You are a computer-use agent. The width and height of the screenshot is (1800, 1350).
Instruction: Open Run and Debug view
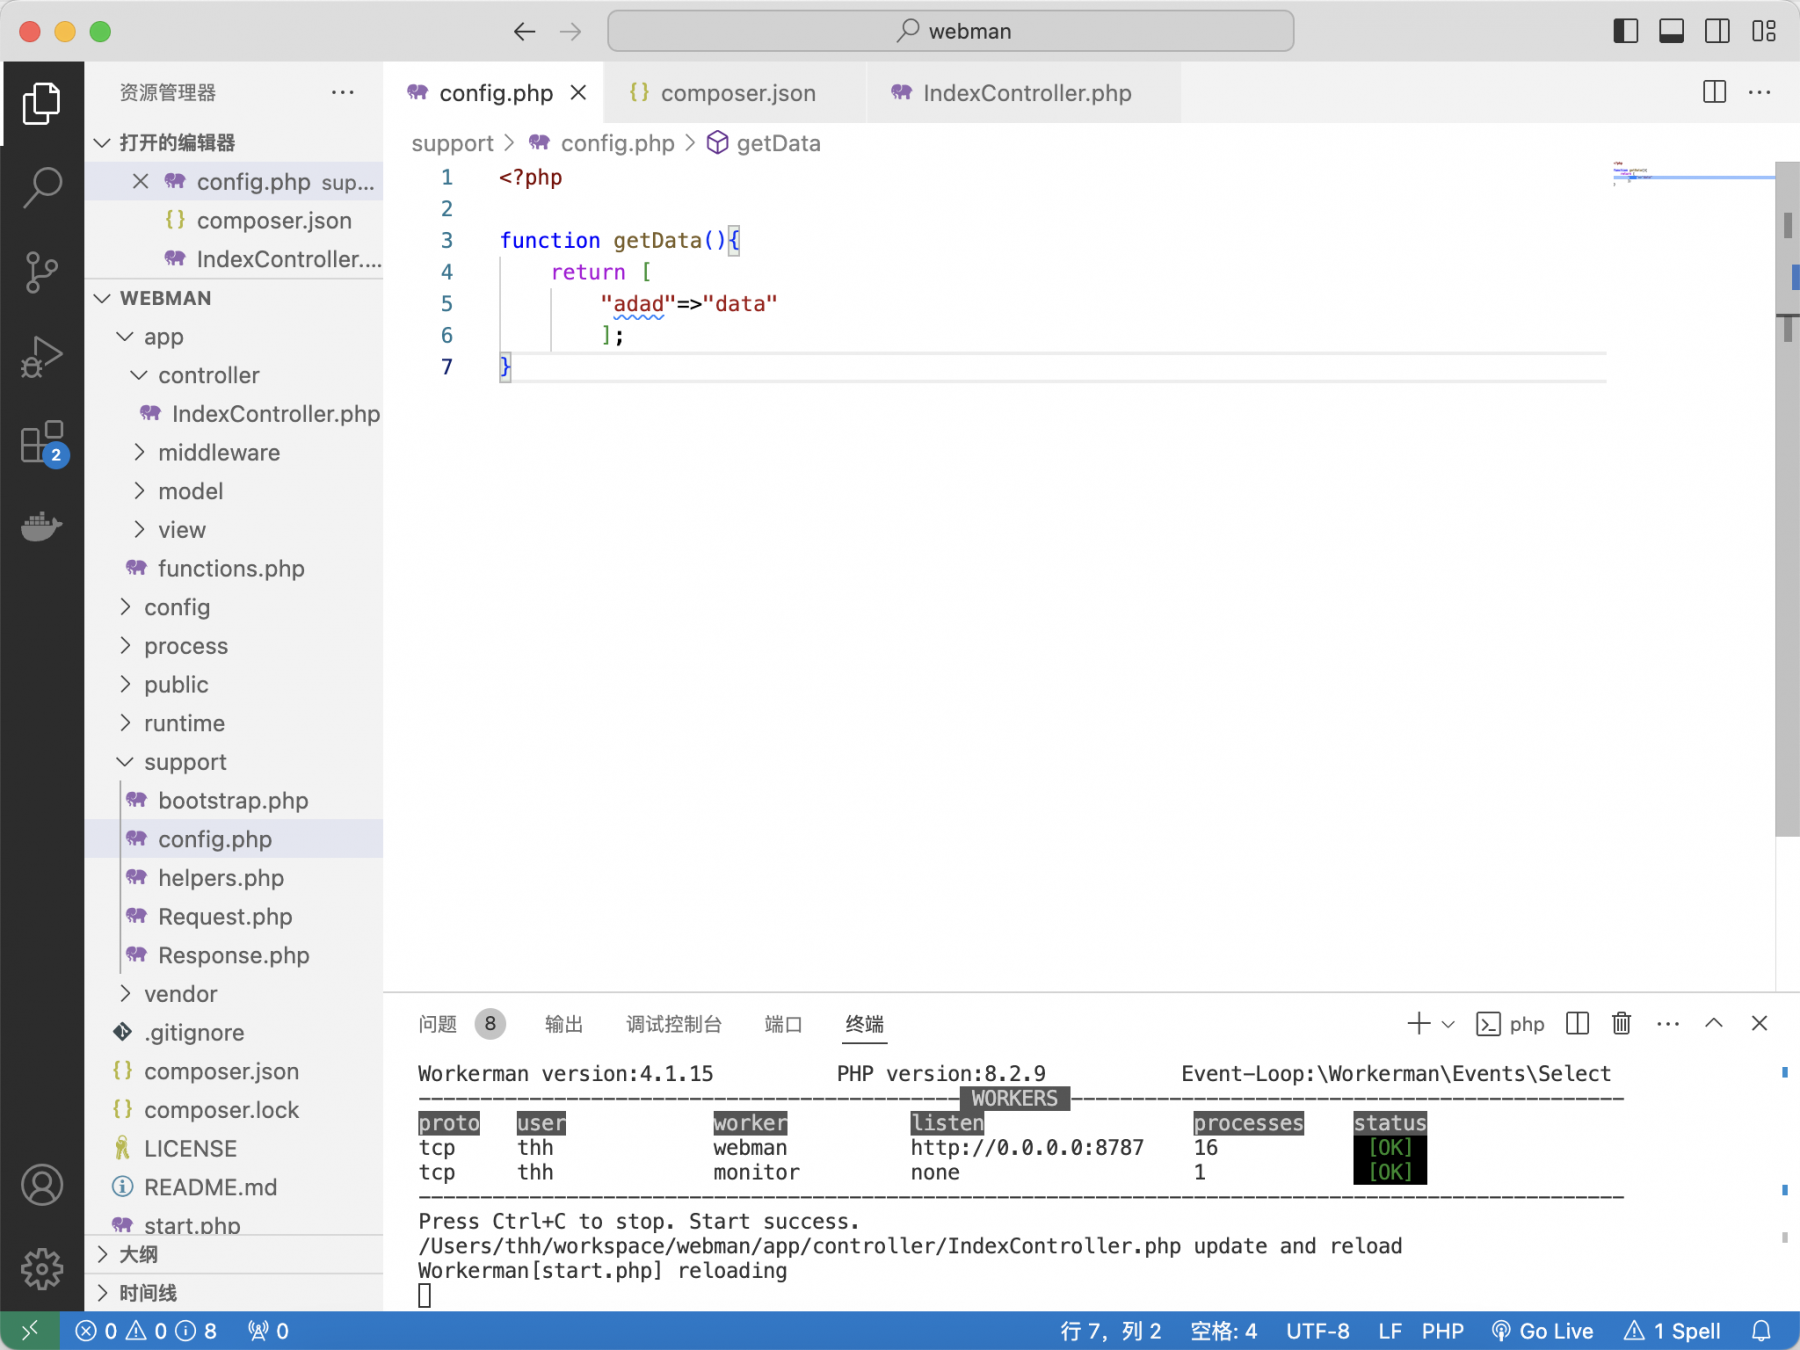pyautogui.click(x=41, y=356)
